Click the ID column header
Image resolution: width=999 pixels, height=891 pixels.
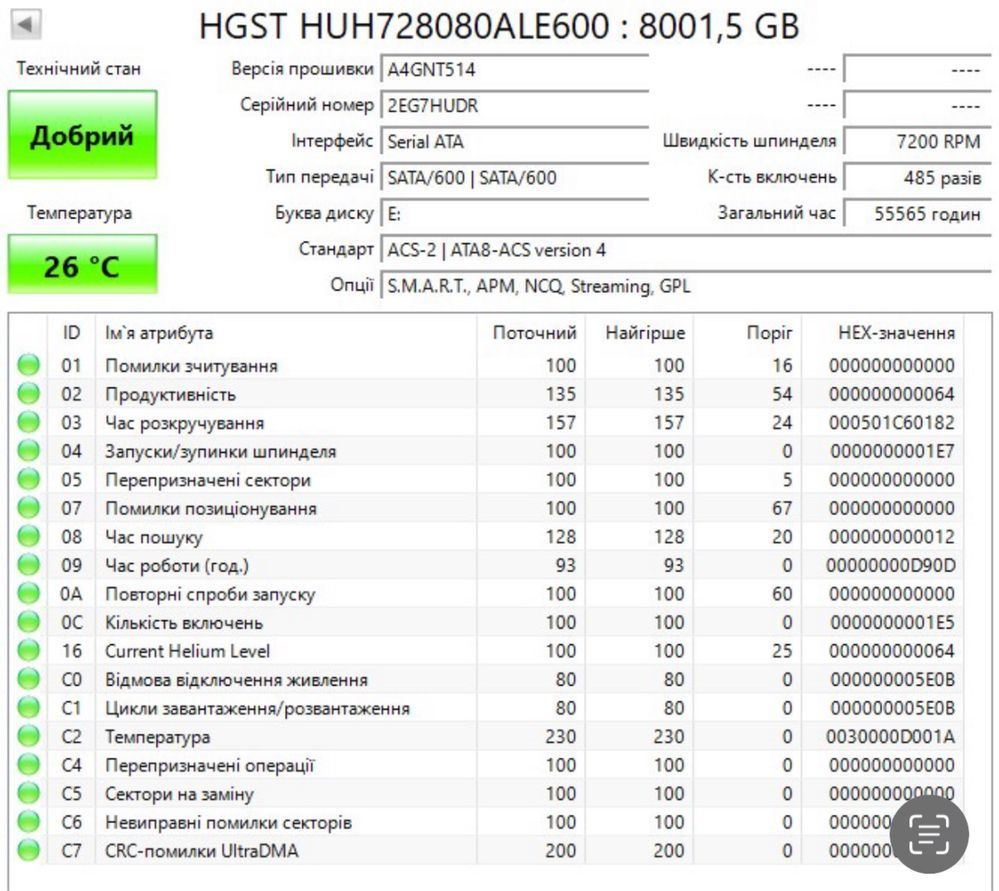point(71,333)
